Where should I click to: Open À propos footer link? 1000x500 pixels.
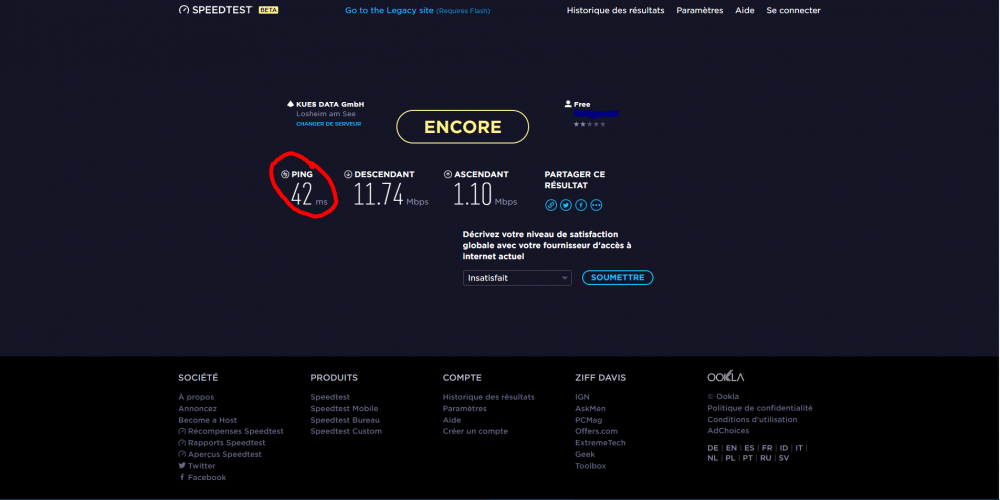click(196, 397)
